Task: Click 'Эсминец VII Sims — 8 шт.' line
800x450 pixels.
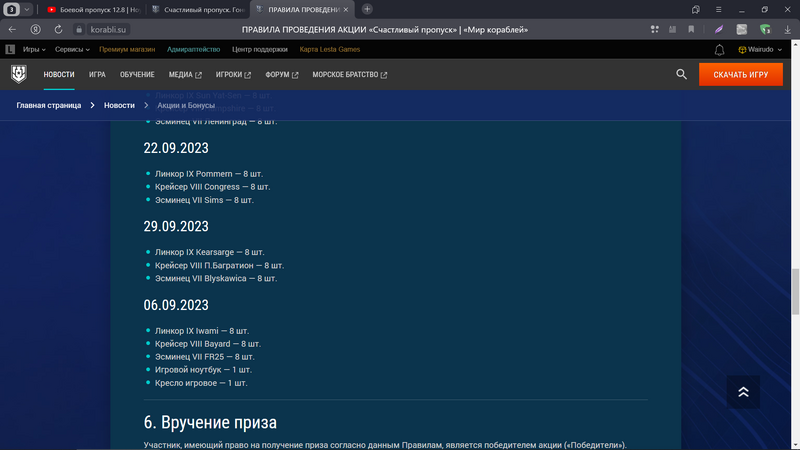Action: 204,200
